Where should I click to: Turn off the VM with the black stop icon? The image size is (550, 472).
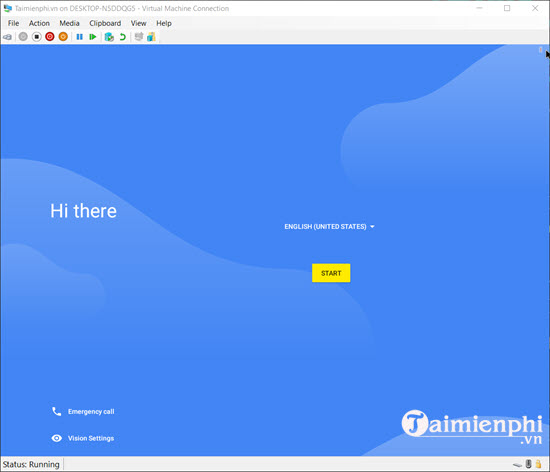36,36
